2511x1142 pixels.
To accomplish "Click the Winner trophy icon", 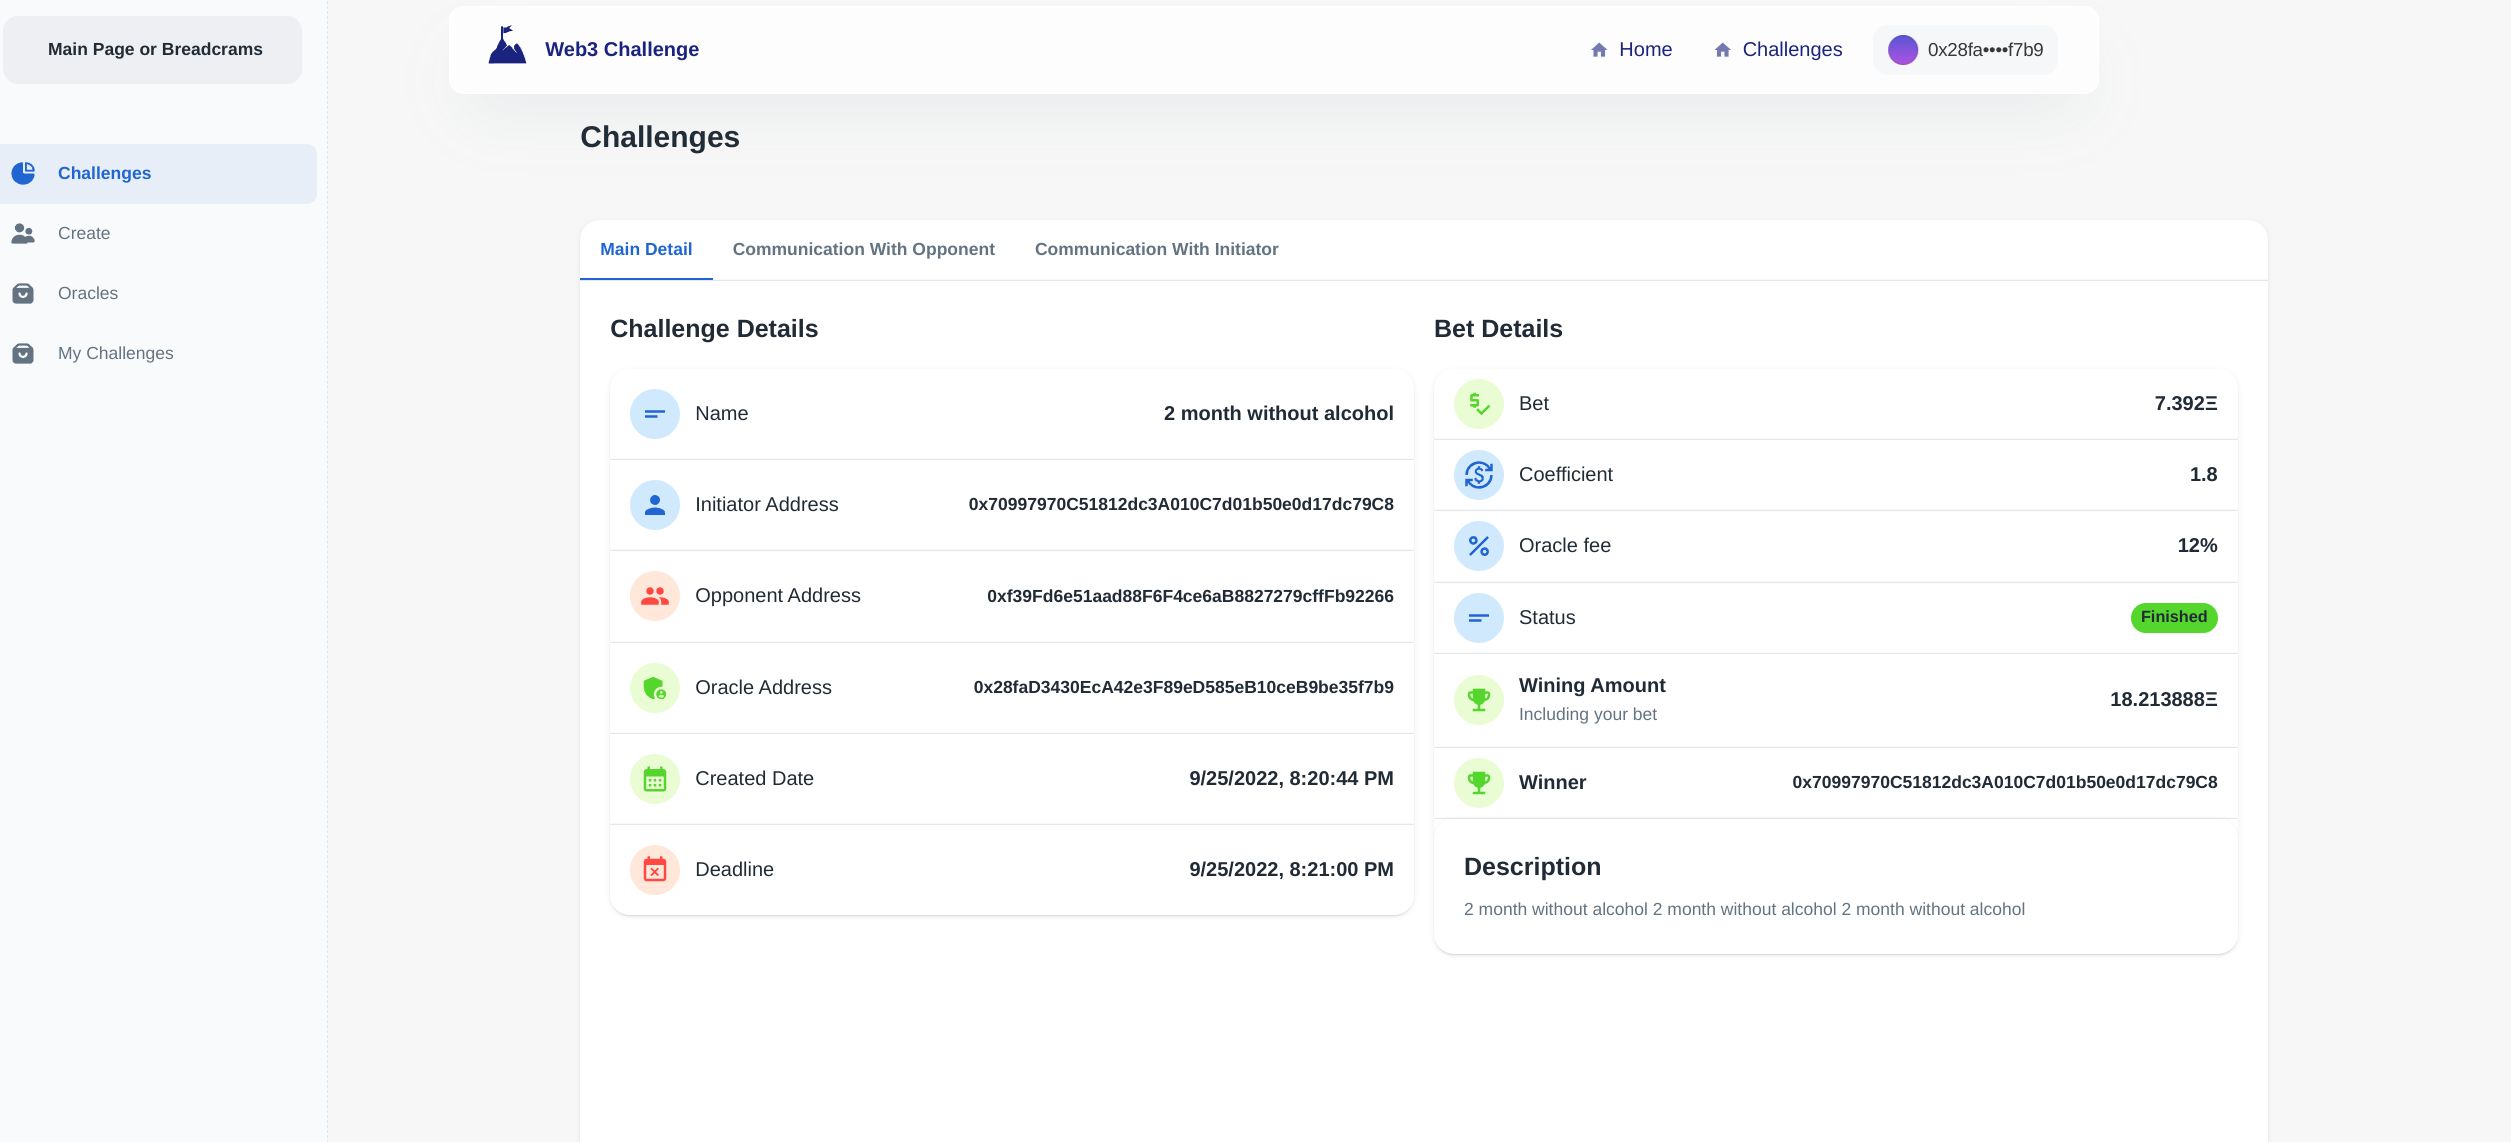I will 1479,783.
